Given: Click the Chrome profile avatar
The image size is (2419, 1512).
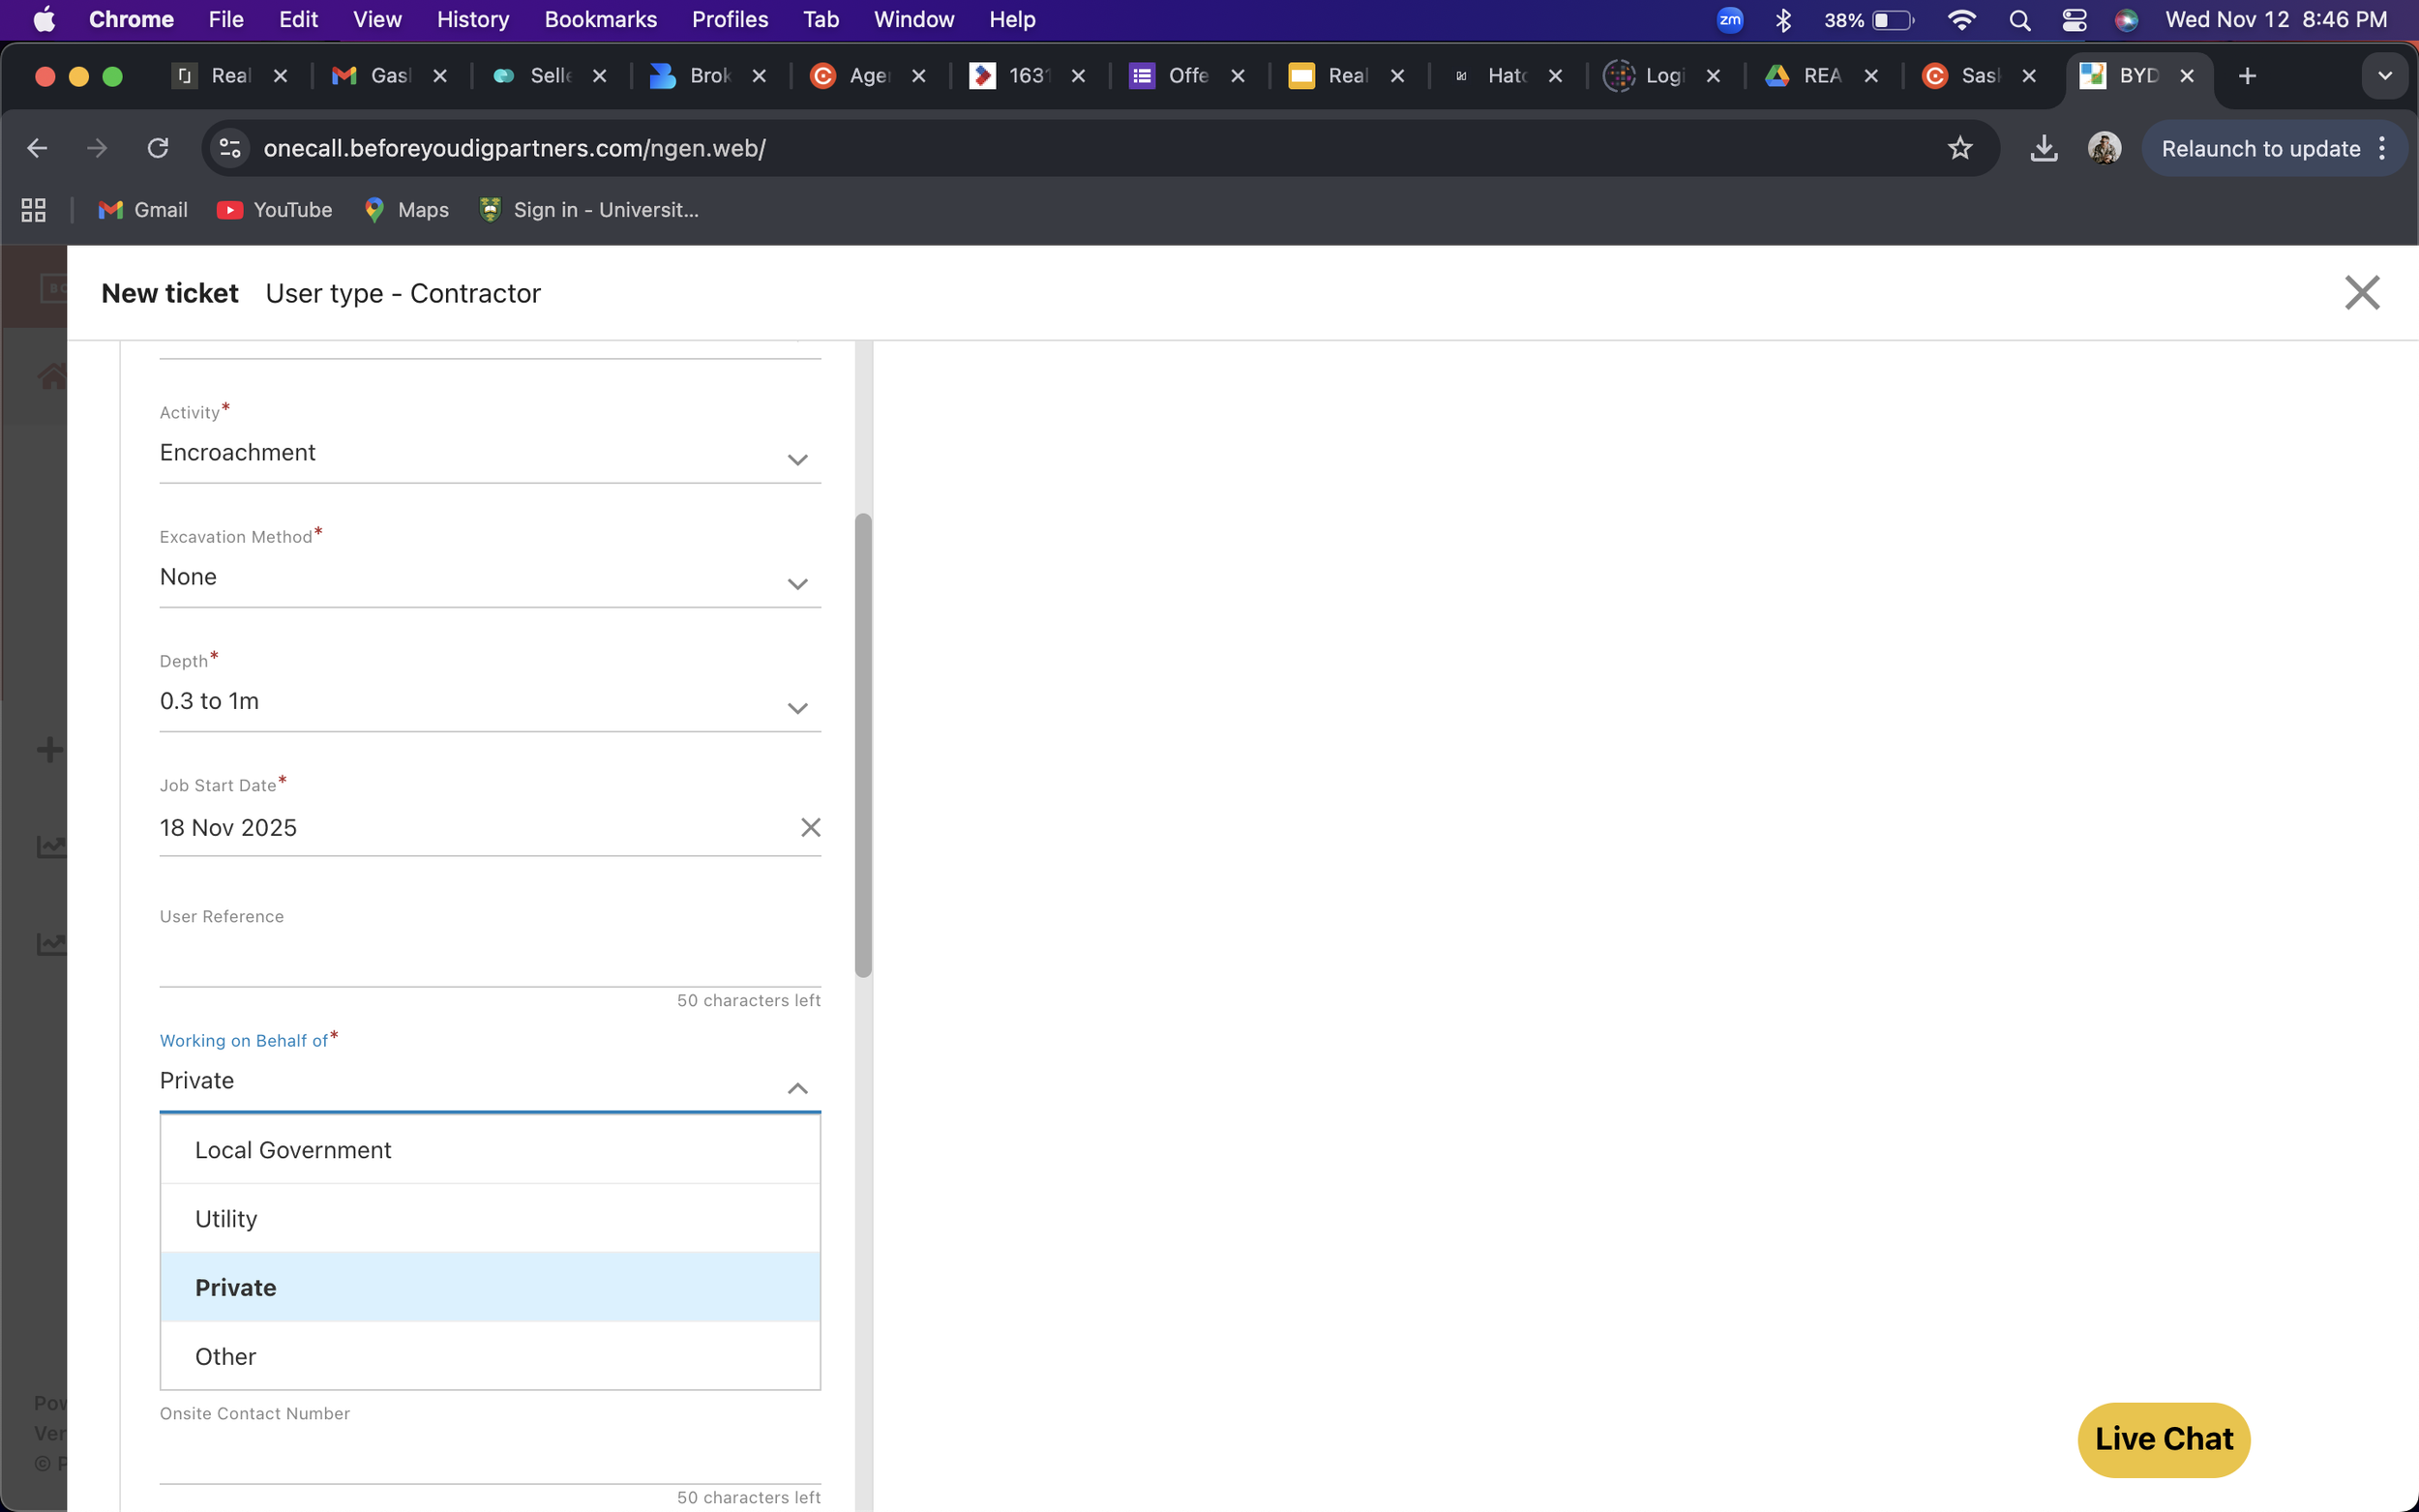Looking at the screenshot, I should click(x=2103, y=149).
